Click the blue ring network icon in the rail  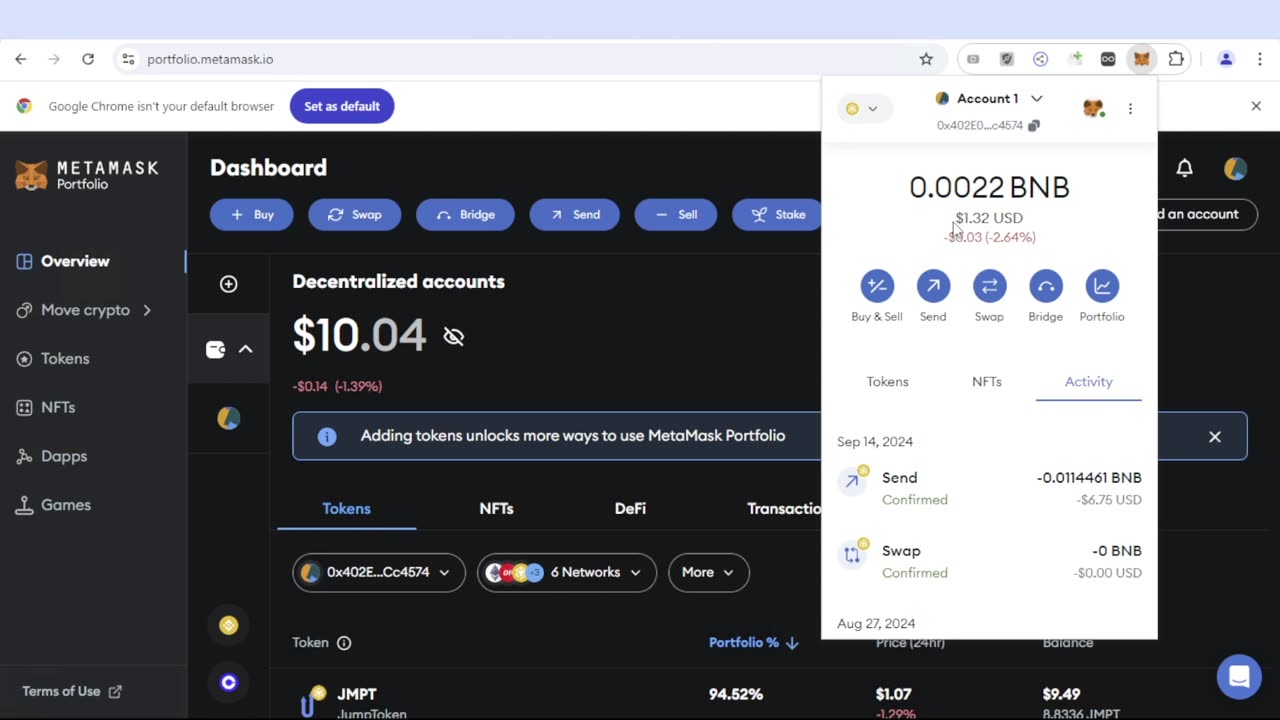coord(229,682)
